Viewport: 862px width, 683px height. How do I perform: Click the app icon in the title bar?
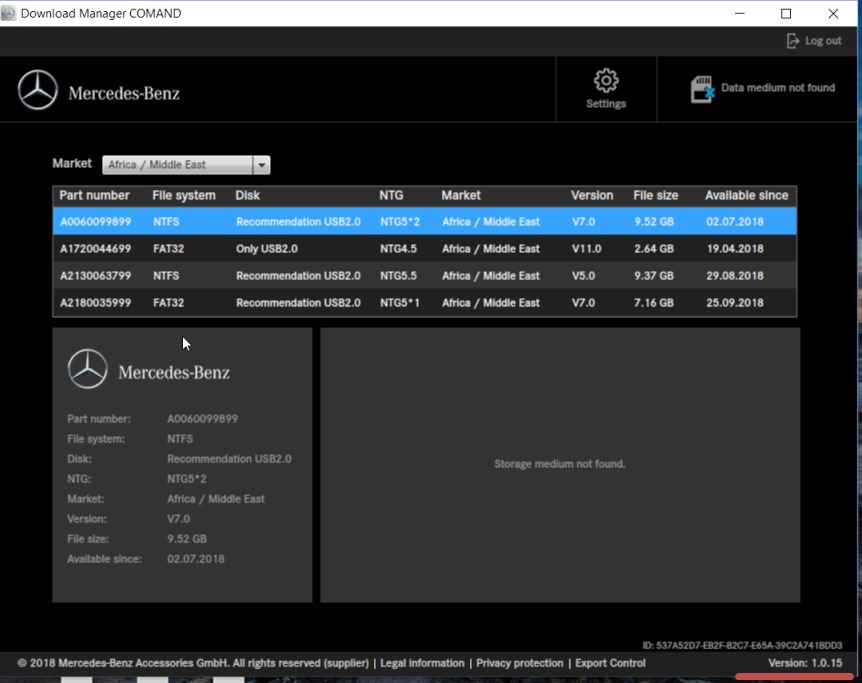[8, 13]
